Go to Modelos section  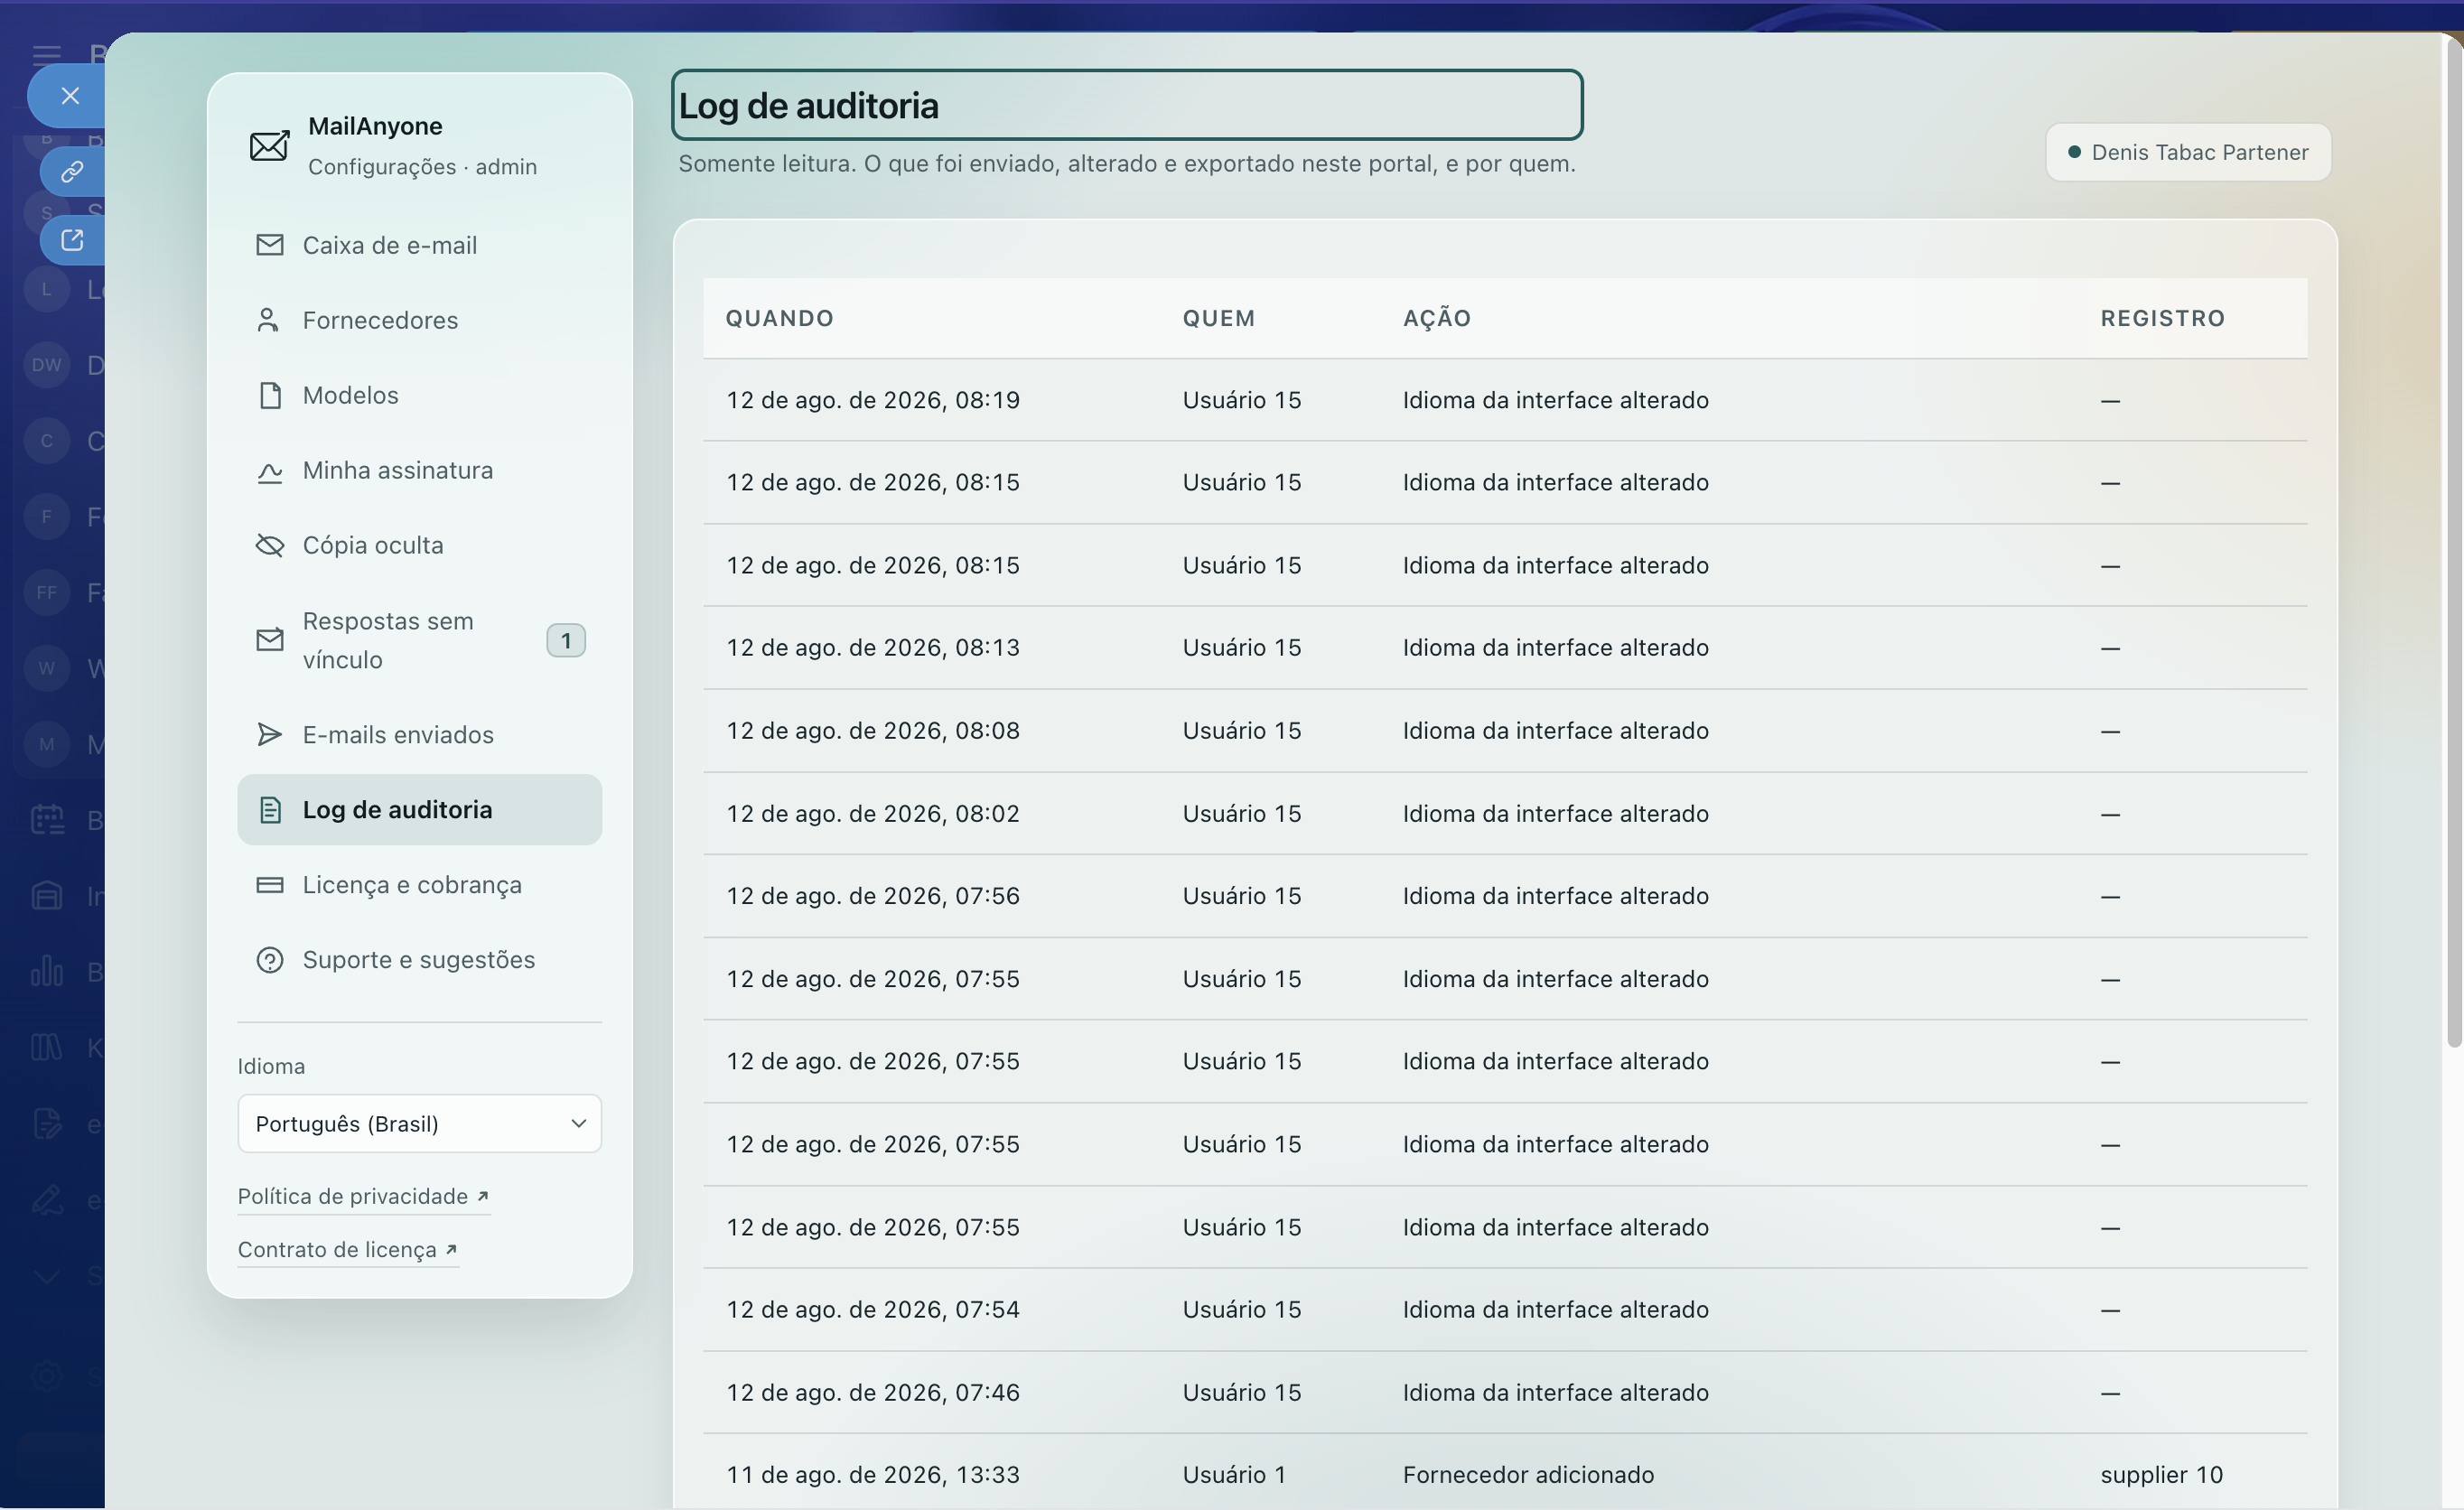click(x=419, y=395)
